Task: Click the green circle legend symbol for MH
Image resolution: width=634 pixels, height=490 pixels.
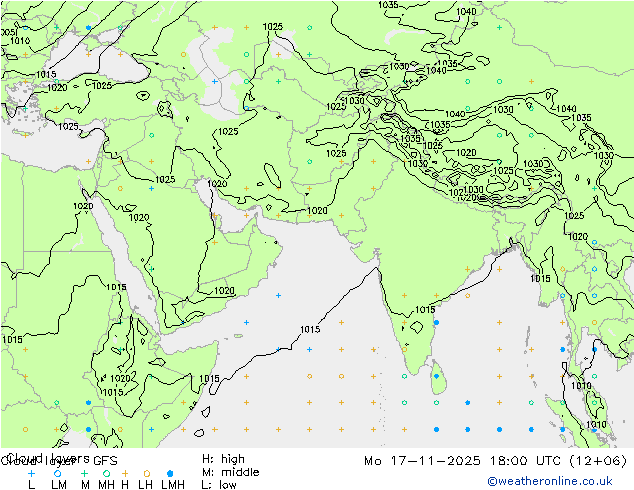Action: 106,473
